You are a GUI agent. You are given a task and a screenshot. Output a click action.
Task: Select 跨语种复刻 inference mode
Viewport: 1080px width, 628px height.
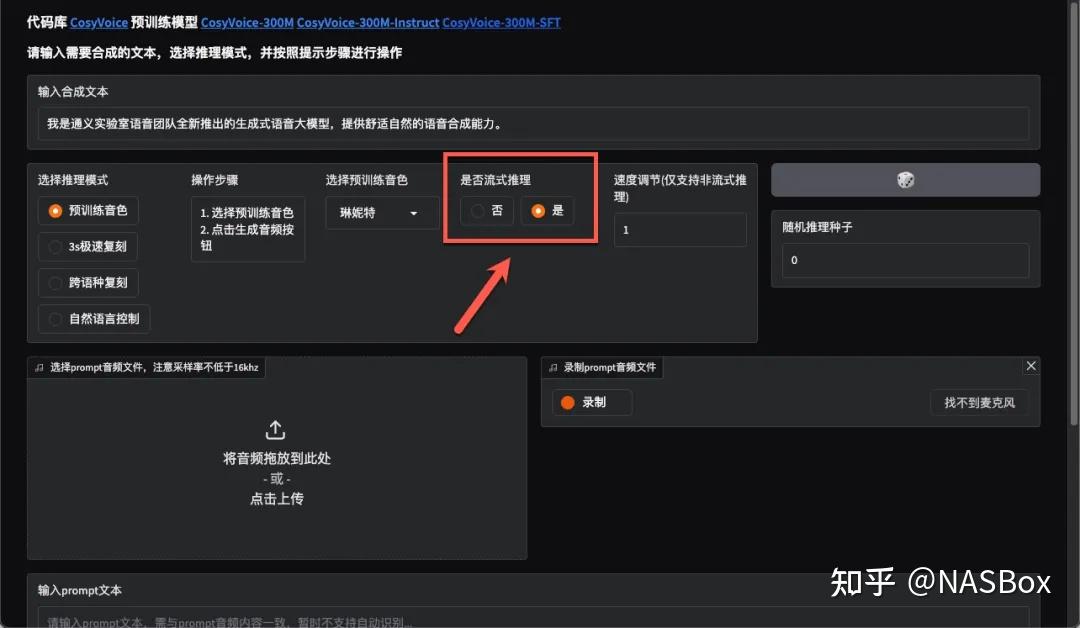(x=56, y=283)
